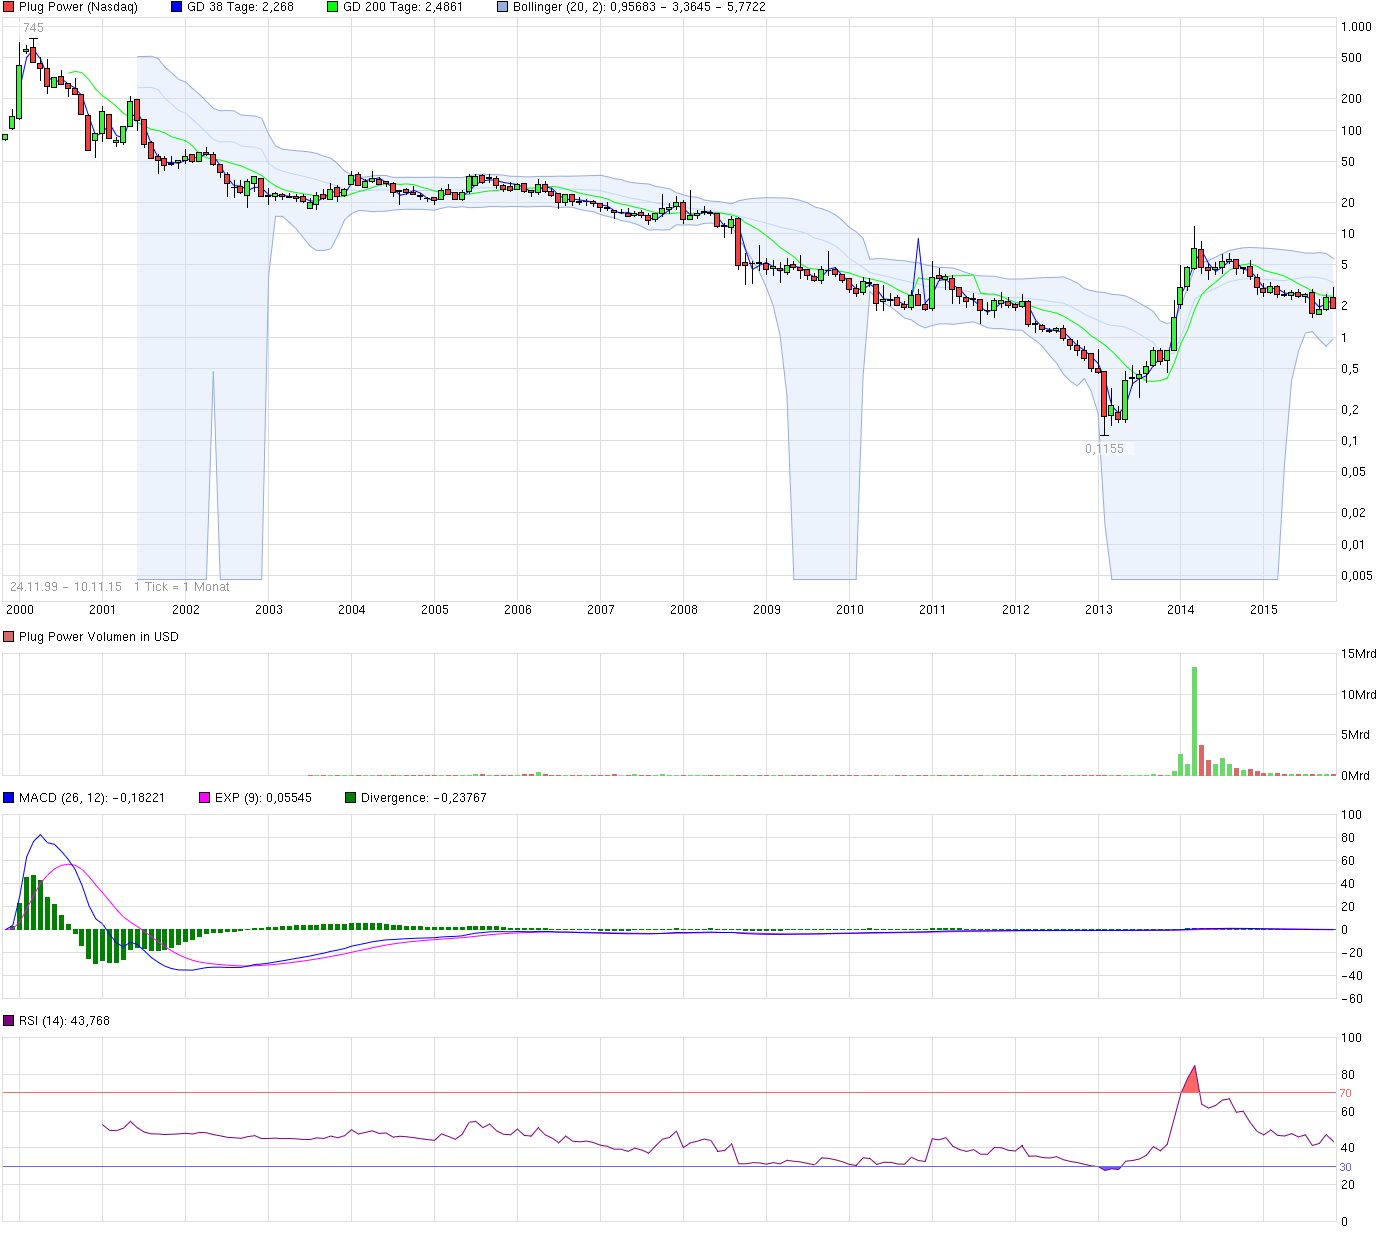The height and width of the screenshot is (1237, 1394).
Task: Click the 'RSI (14): 43,768' label
Action: 64,1021
